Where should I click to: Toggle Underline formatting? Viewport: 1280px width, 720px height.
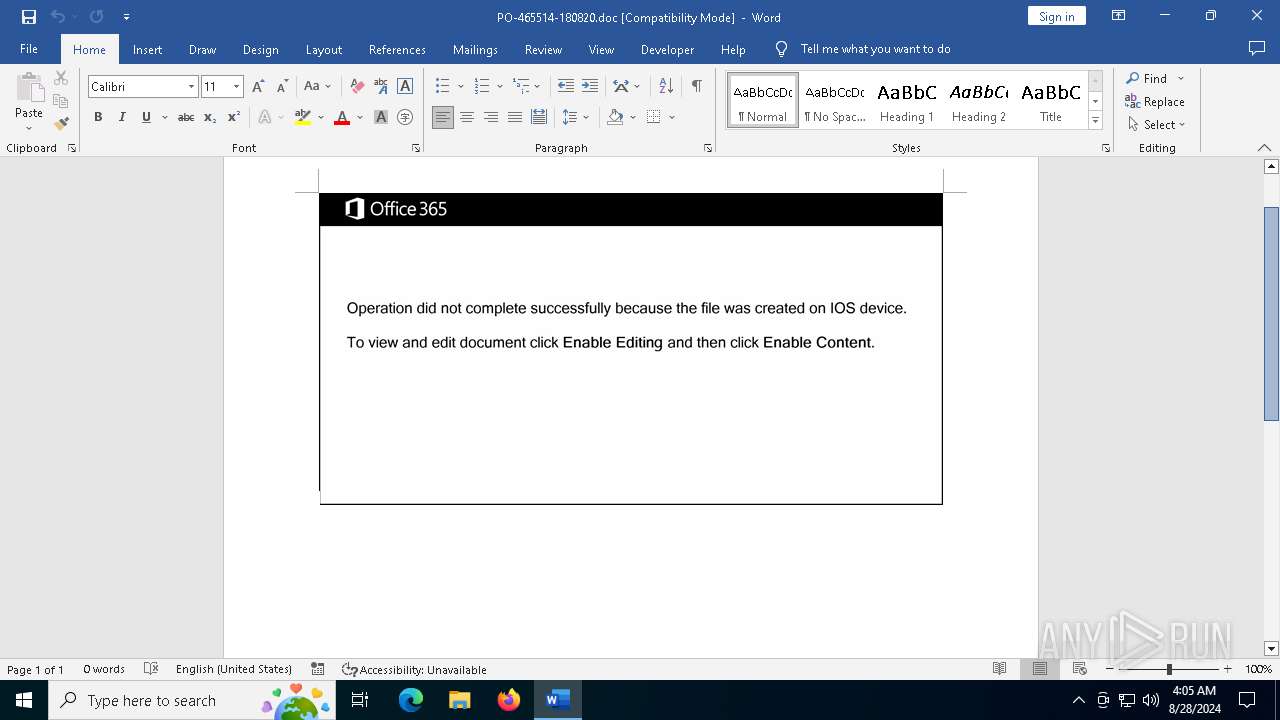point(146,117)
